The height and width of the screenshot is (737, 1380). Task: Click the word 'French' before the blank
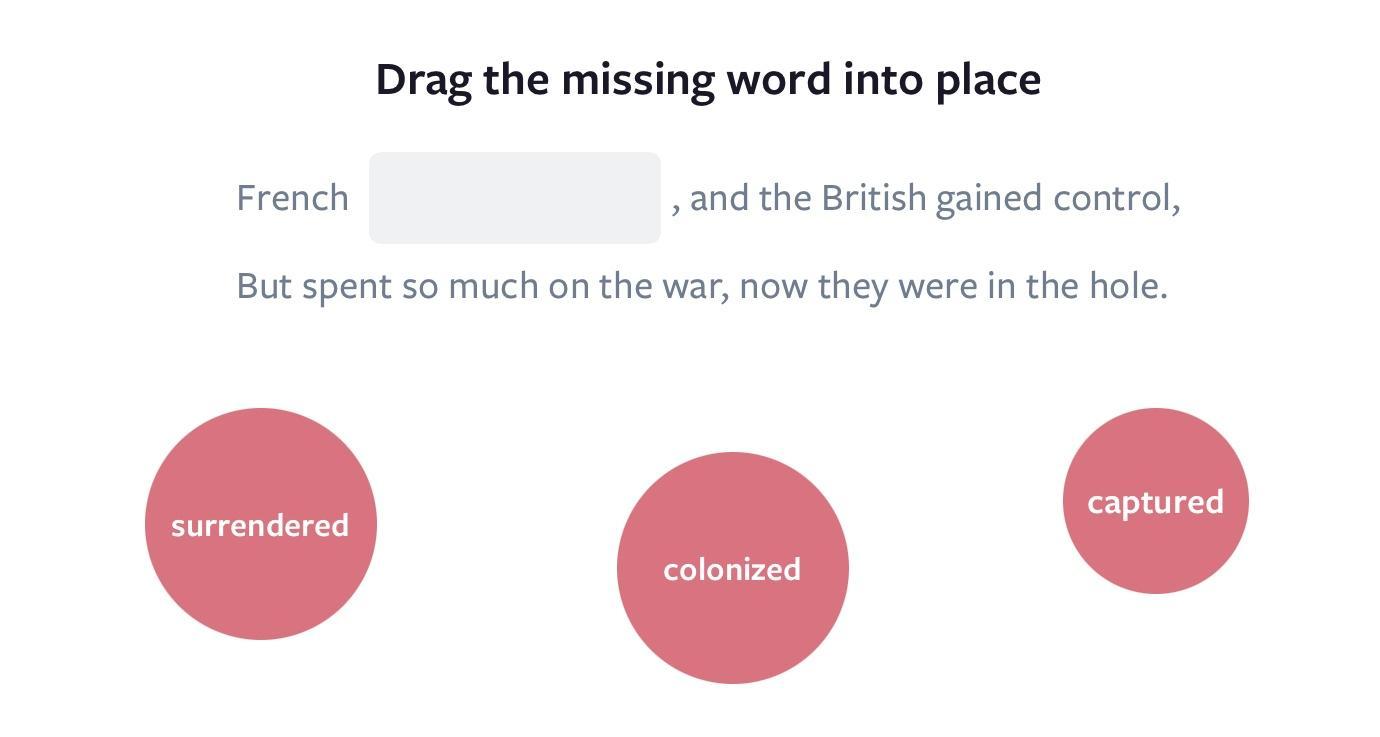pyautogui.click(x=293, y=198)
